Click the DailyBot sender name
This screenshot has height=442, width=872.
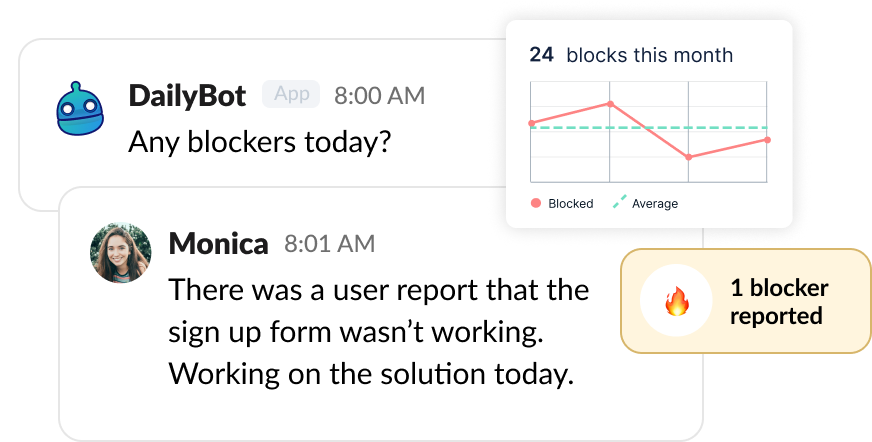coord(189,96)
